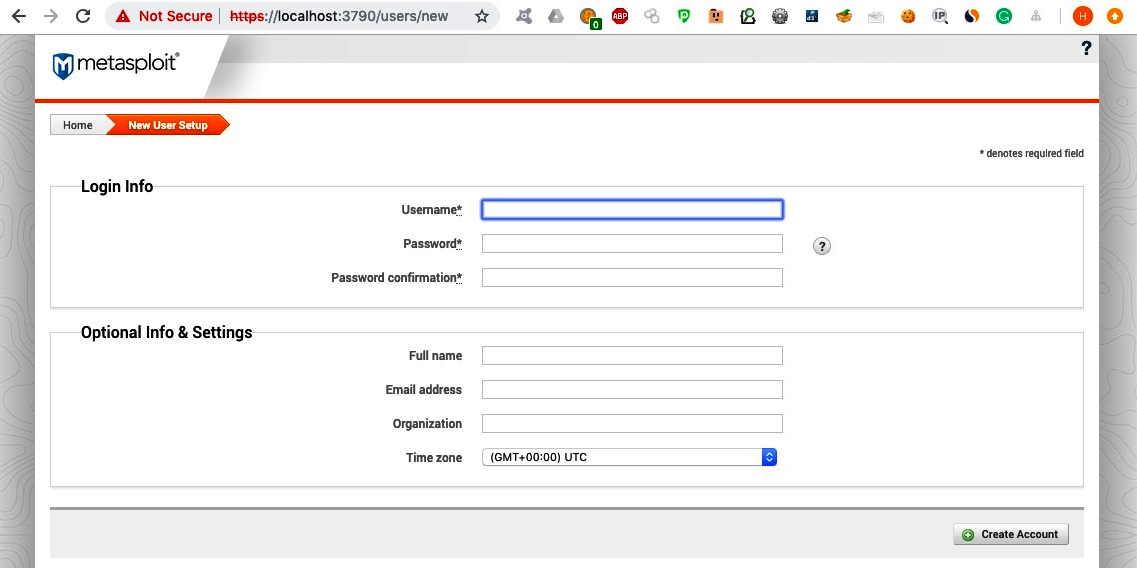This screenshot has width=1137, height=568.
Task: Go to the Home breadcrumb
Action: click(x=78, y=125)
